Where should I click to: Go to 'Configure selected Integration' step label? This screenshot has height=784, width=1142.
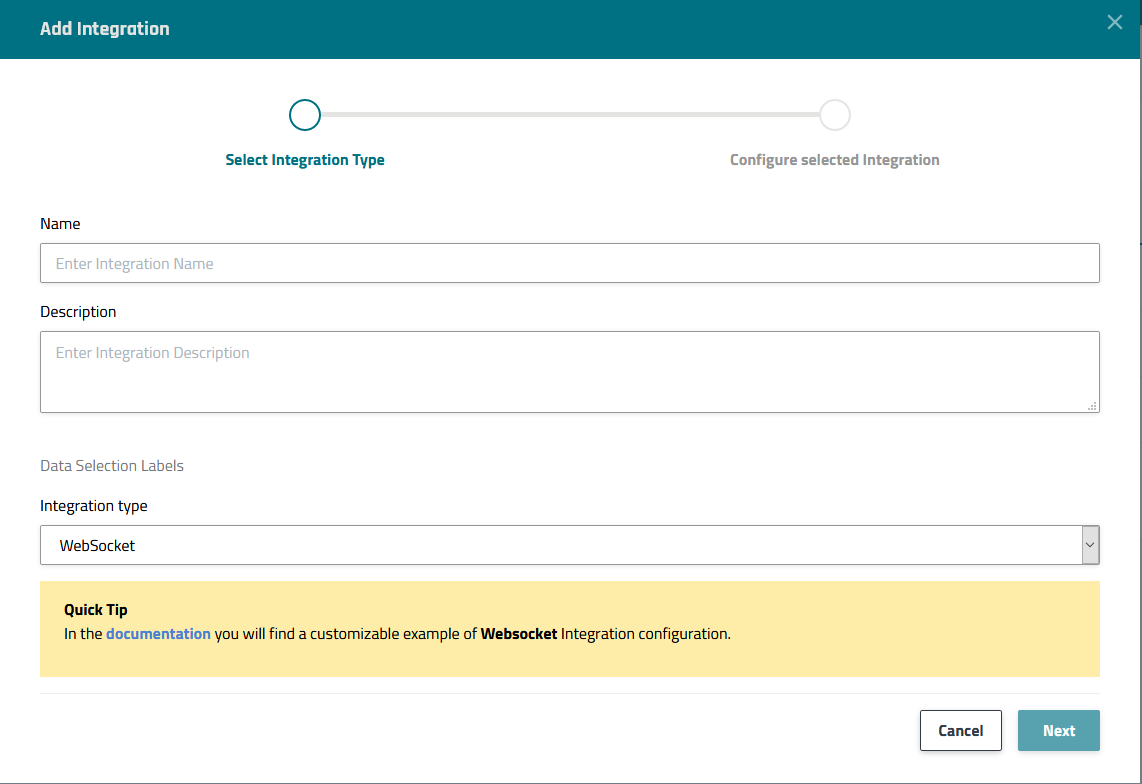pos(834,160)
